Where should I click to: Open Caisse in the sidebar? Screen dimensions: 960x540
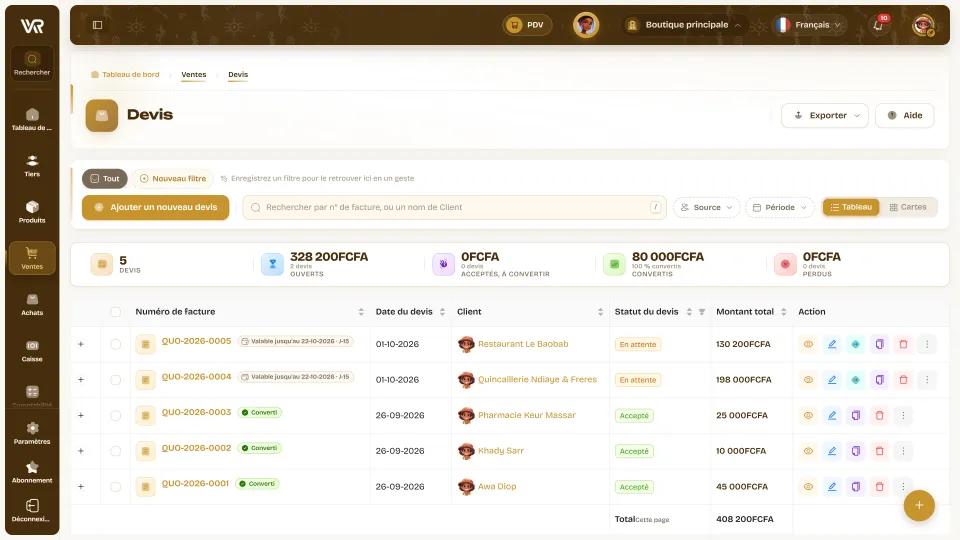click(x=32, y=351)
